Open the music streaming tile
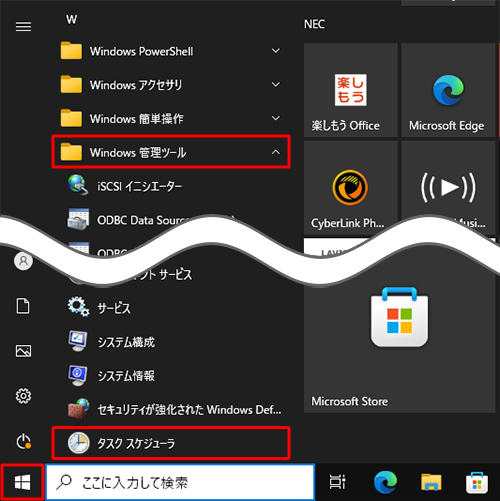 [x=448, y=187]
